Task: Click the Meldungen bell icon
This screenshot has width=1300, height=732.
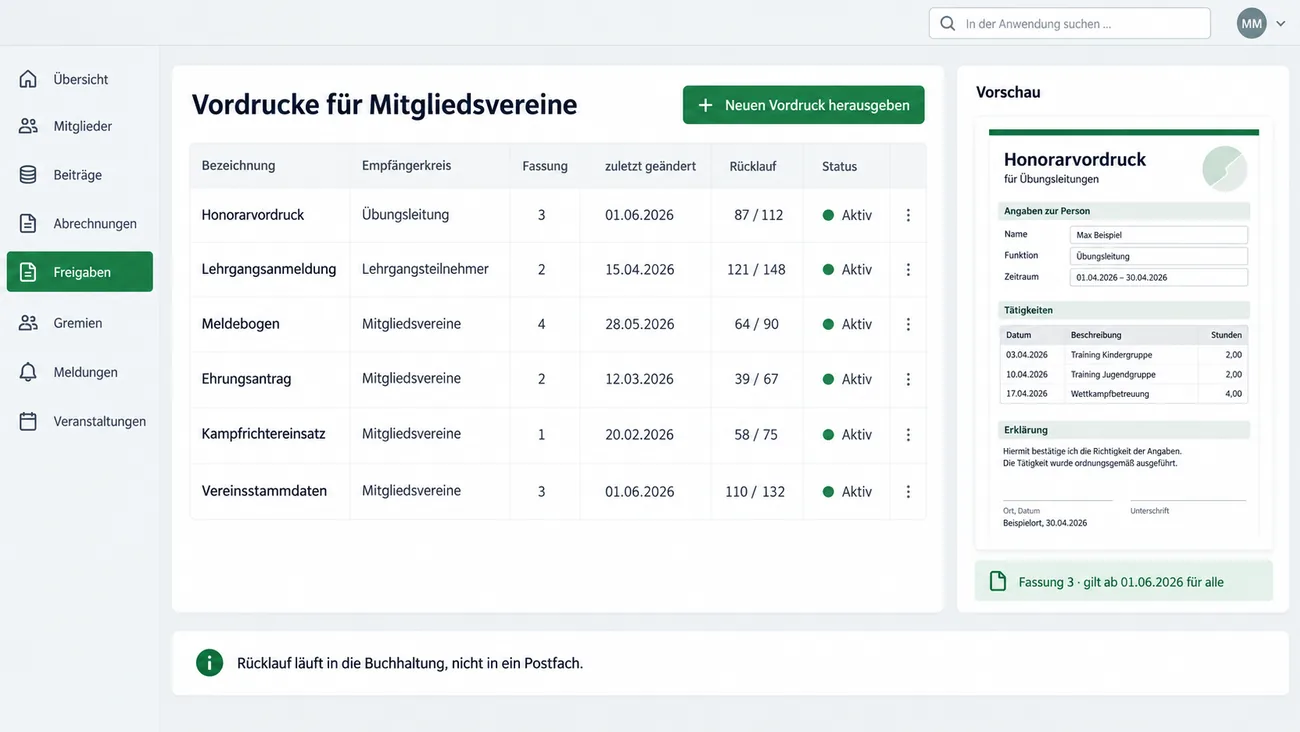Action: coord(28,372)
